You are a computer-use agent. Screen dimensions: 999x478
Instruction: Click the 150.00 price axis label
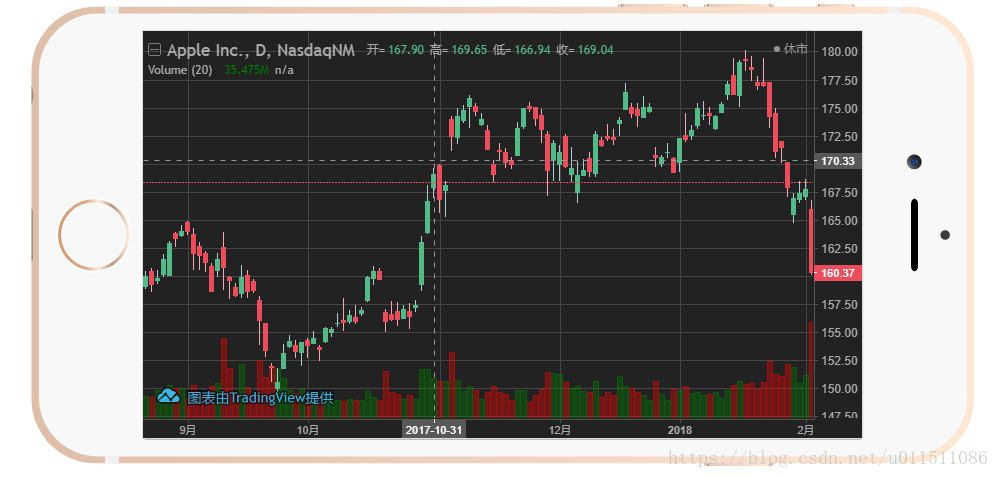point(839,388)
